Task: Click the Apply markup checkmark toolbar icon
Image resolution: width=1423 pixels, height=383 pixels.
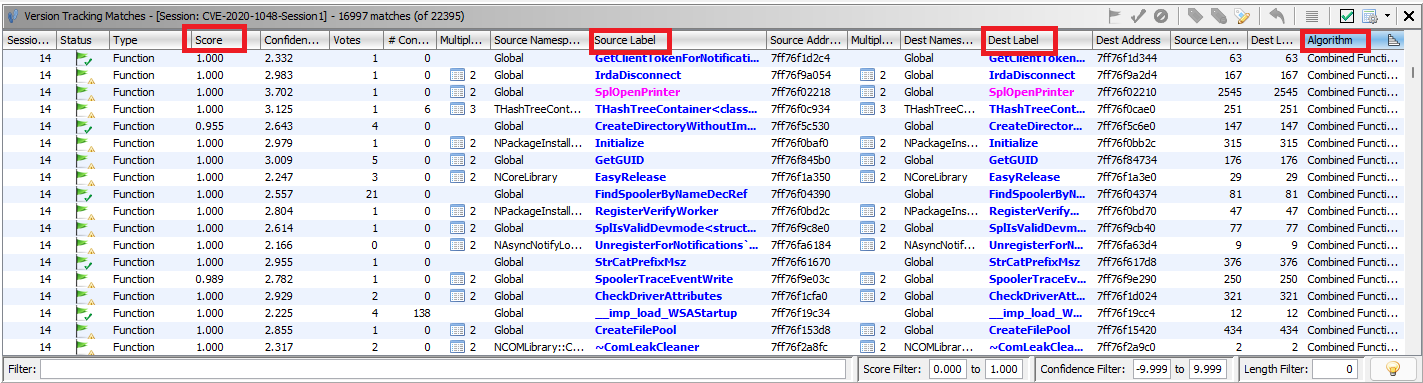Action: click(x=1138, y=16)
